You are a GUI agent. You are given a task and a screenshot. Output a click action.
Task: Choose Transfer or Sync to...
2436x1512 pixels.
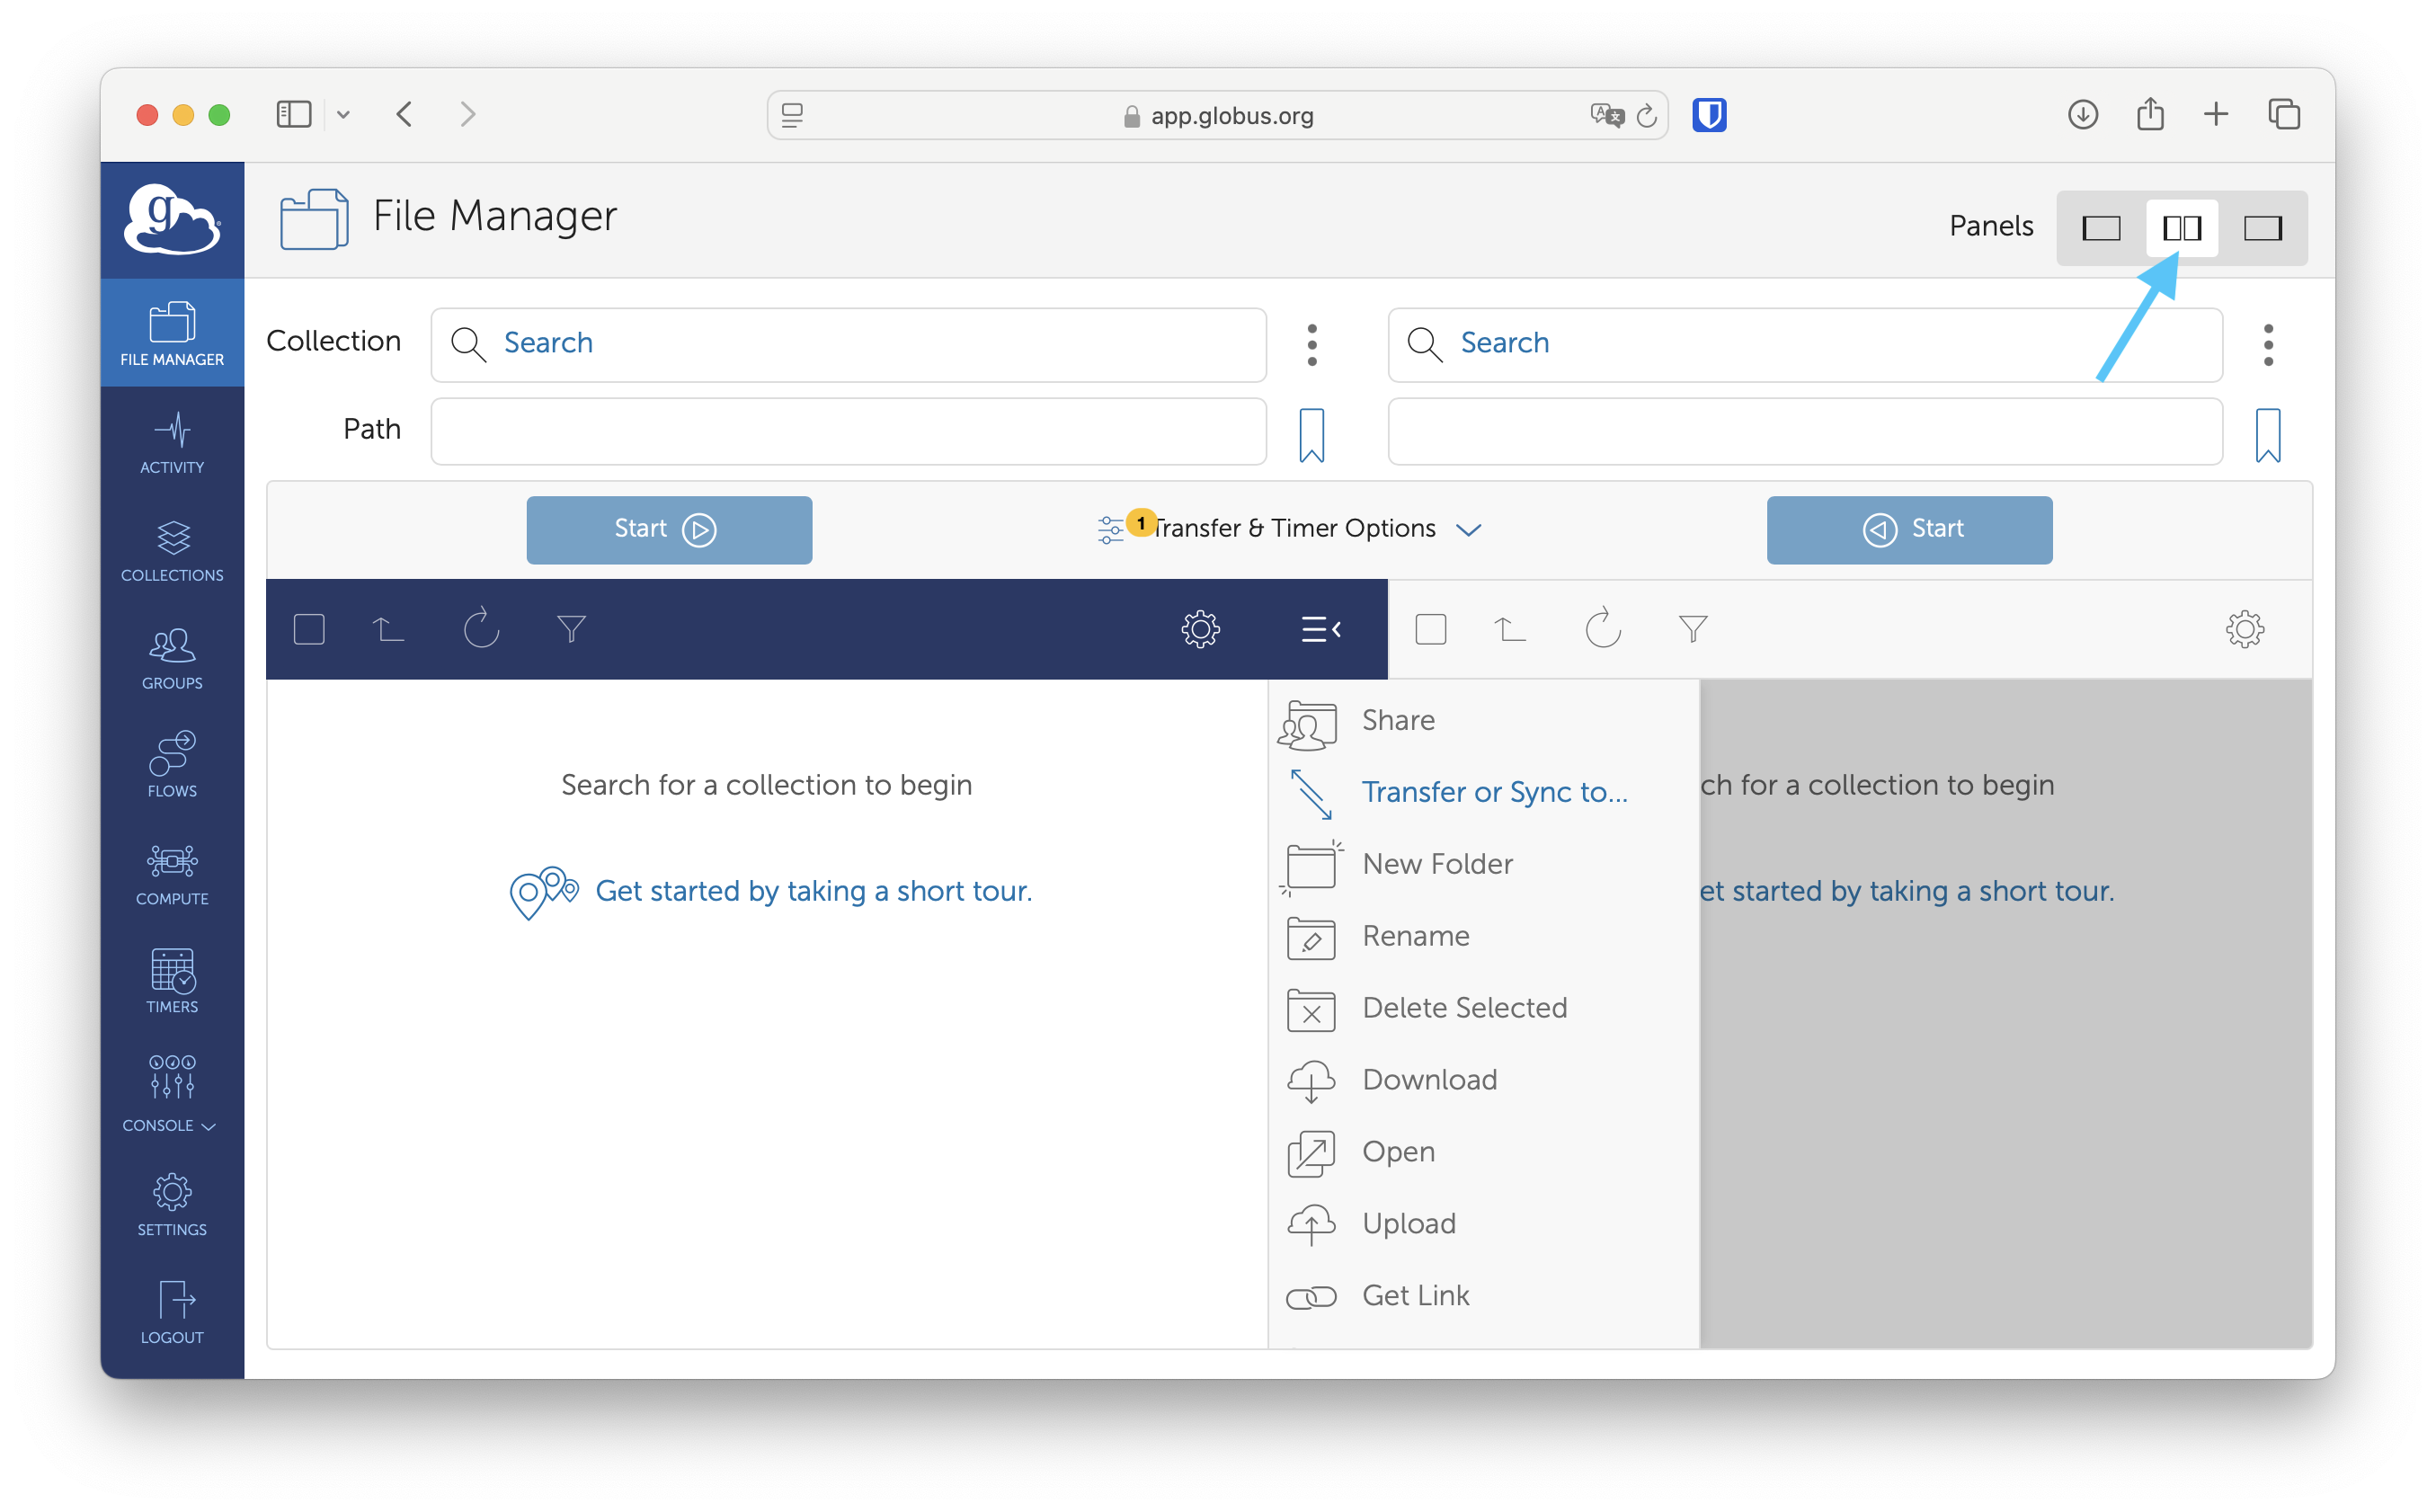point(1485,791)
